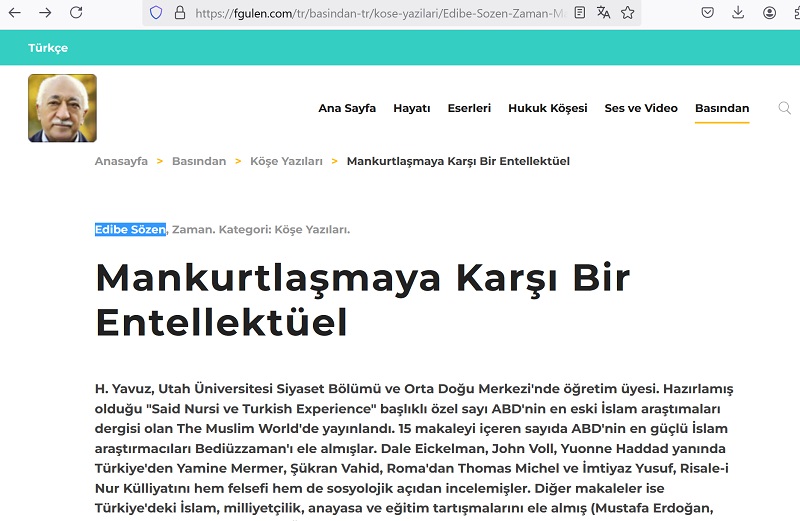Click the portrait logo thumbnail
The image size is (800, 521).
pyautogui.click(x=62, y=108)
